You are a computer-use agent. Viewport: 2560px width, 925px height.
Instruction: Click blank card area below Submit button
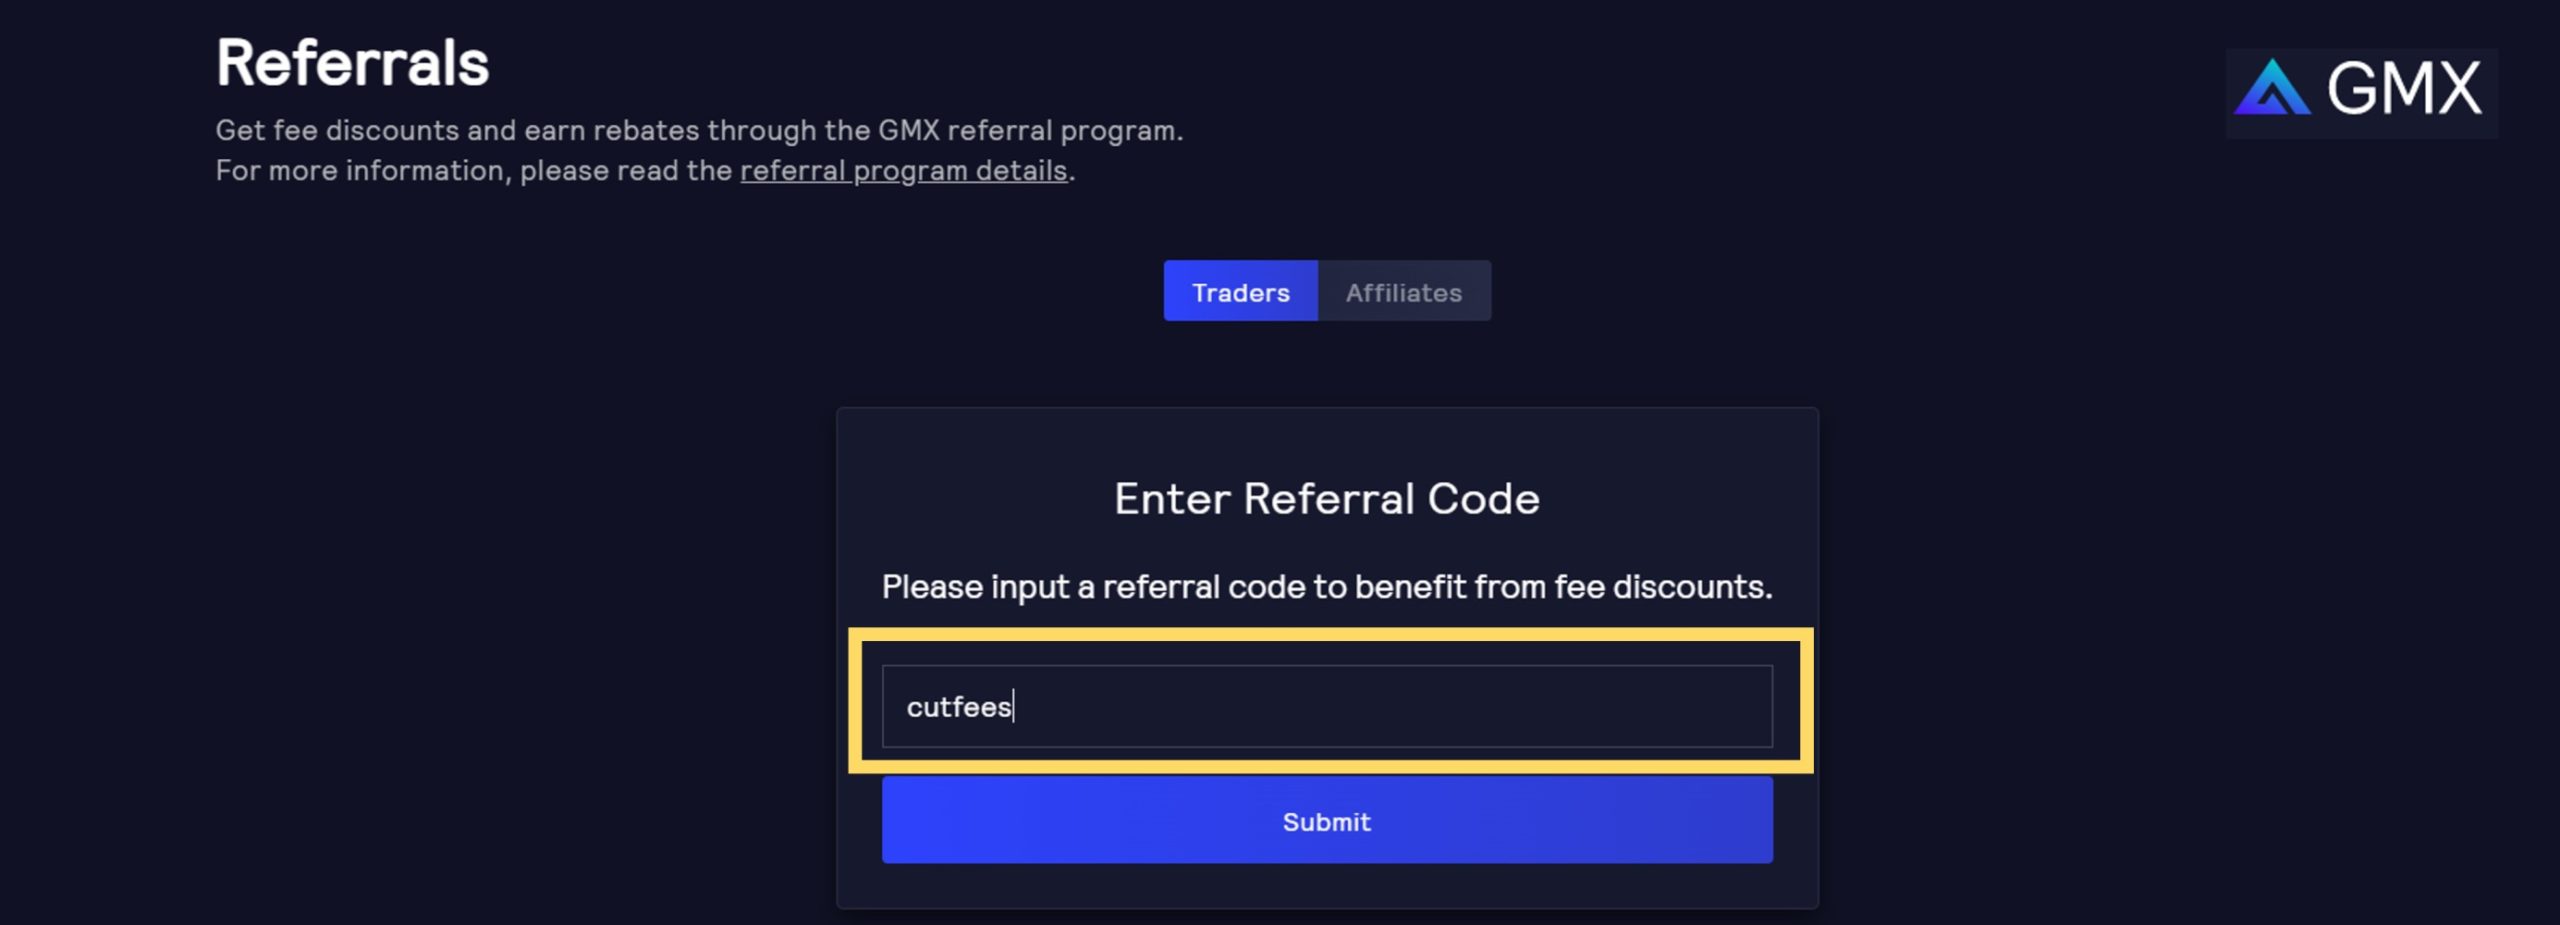click(x=1327, y=886)
